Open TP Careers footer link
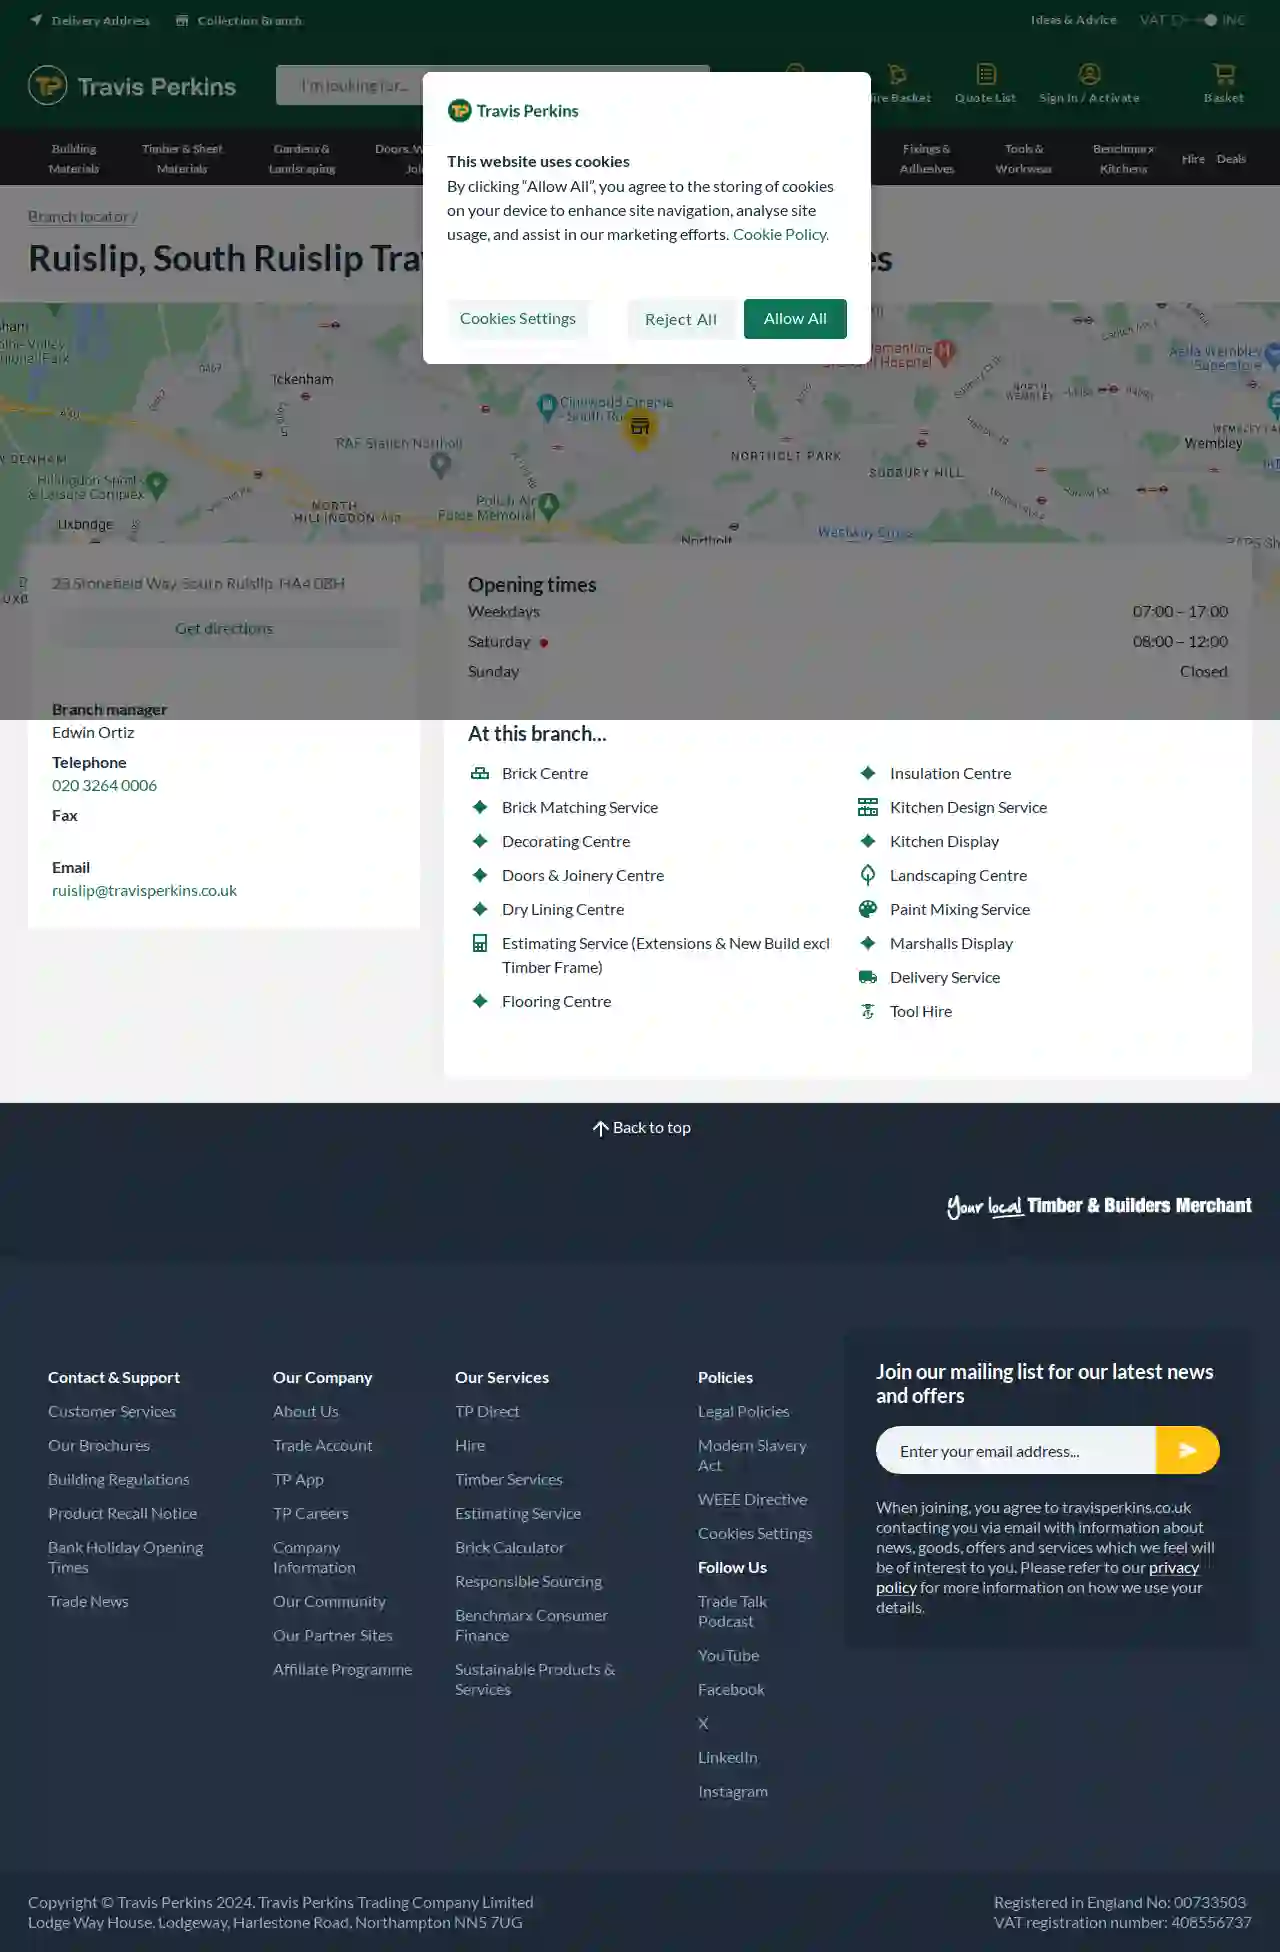This screenshot has width=1280, height=1952. [310, 1513]
